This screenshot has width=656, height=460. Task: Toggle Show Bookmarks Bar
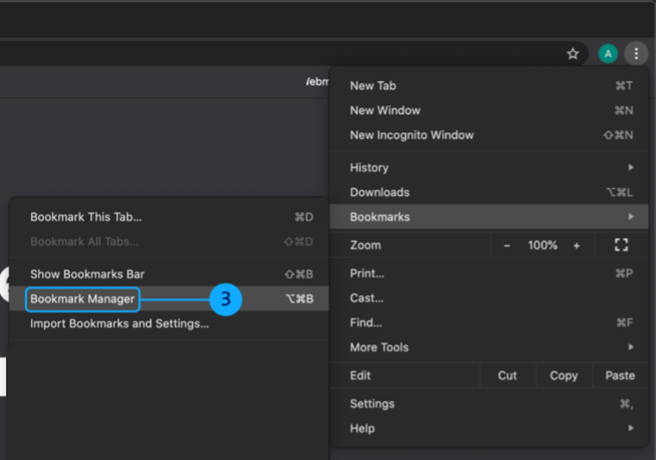(x=87, y=274)
